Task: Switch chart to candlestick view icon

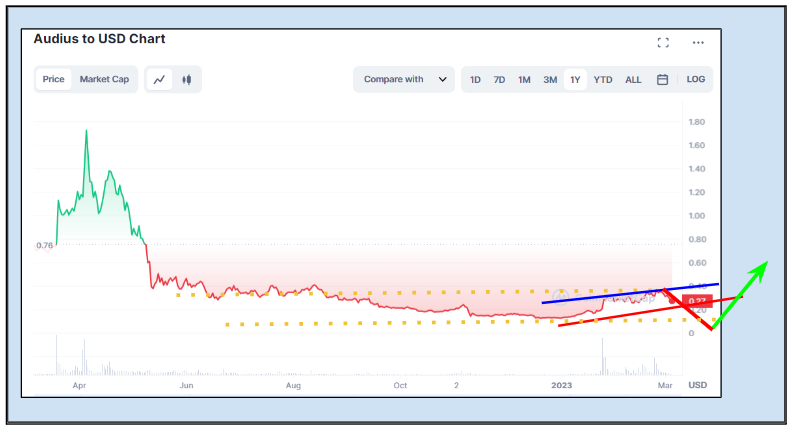Action: coord(187,79)
